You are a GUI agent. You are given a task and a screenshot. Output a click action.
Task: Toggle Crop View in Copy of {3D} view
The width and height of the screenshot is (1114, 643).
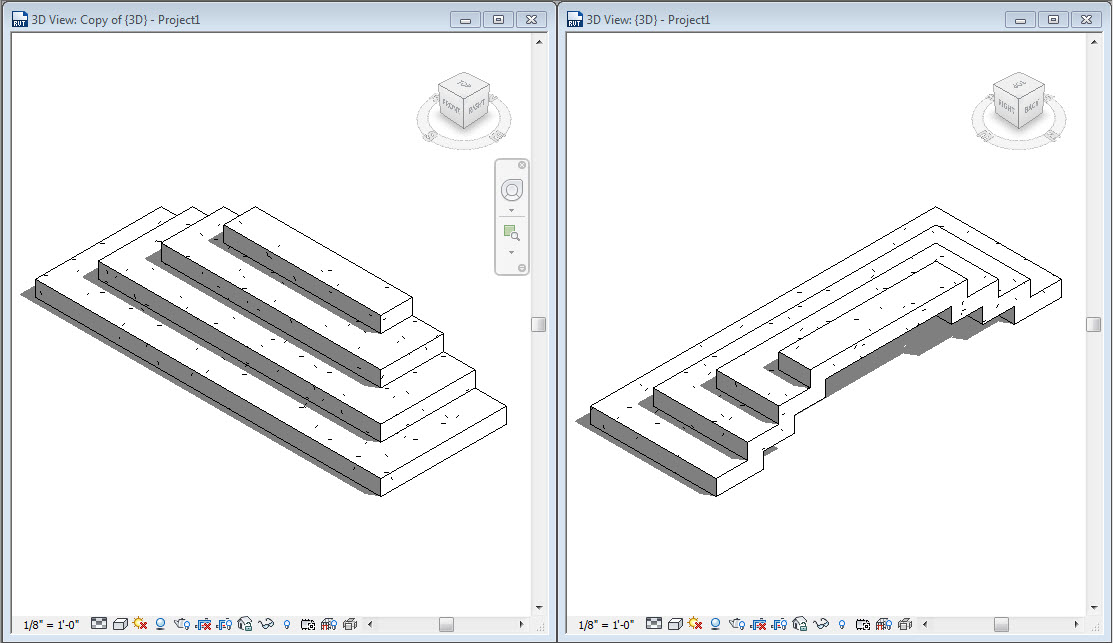click(x=203, y=624)
